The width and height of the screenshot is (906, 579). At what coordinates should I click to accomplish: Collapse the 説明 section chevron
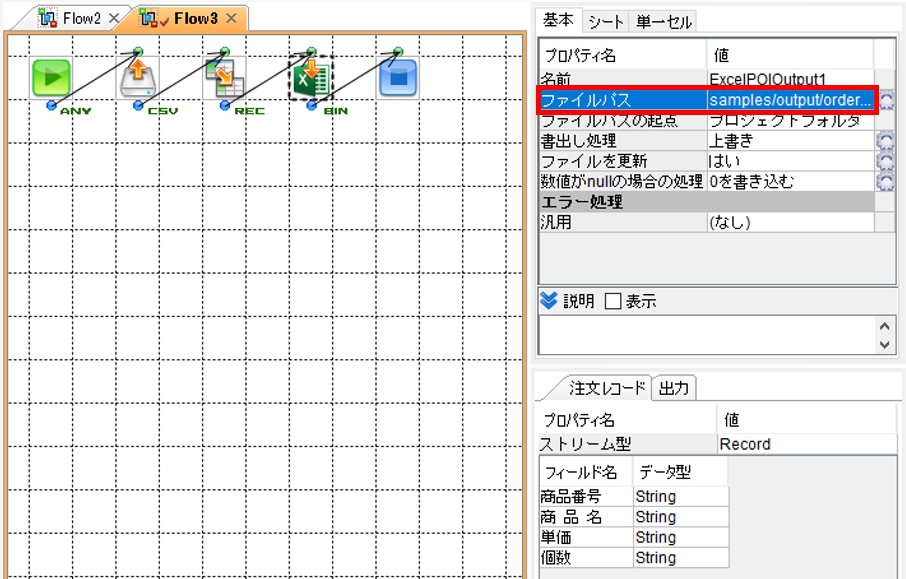(548, 300)
